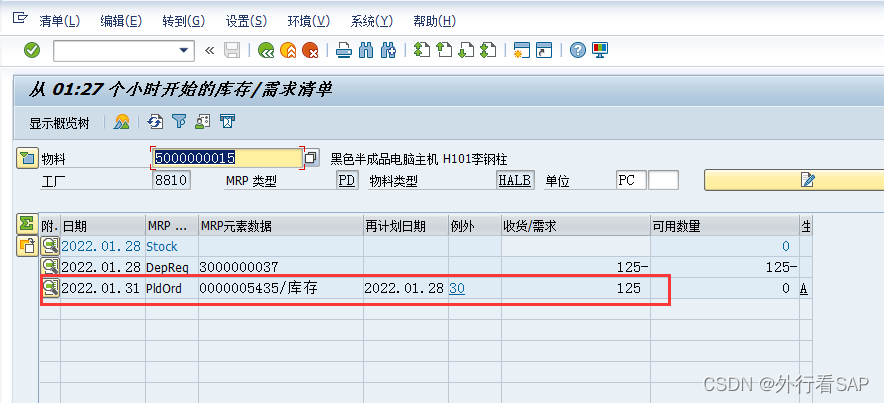Open details magnifier for DepReq row
Viewport: 884px width, 403px height.
coord(50,267)
